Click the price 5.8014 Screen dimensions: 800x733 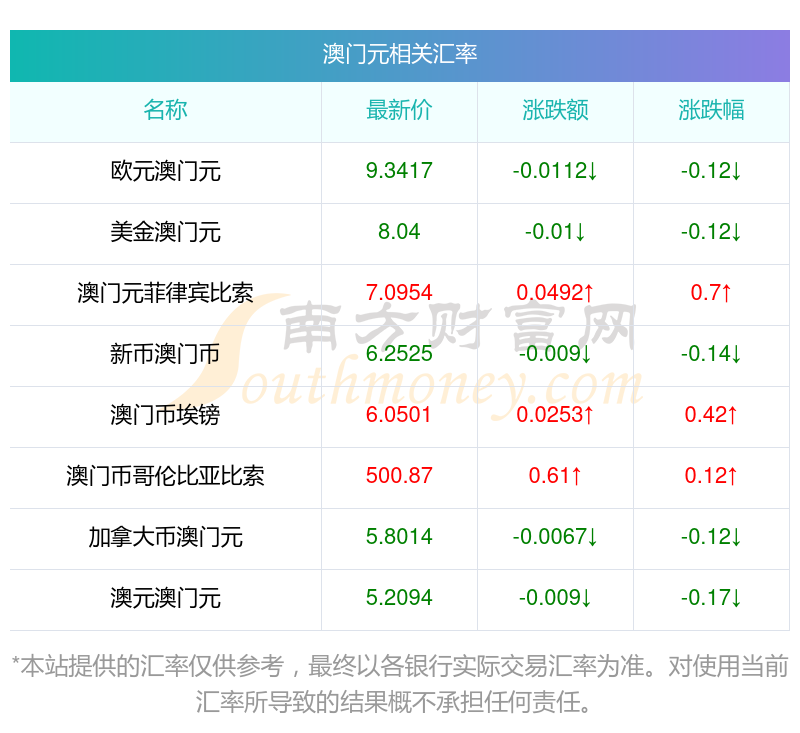point(399,537)
